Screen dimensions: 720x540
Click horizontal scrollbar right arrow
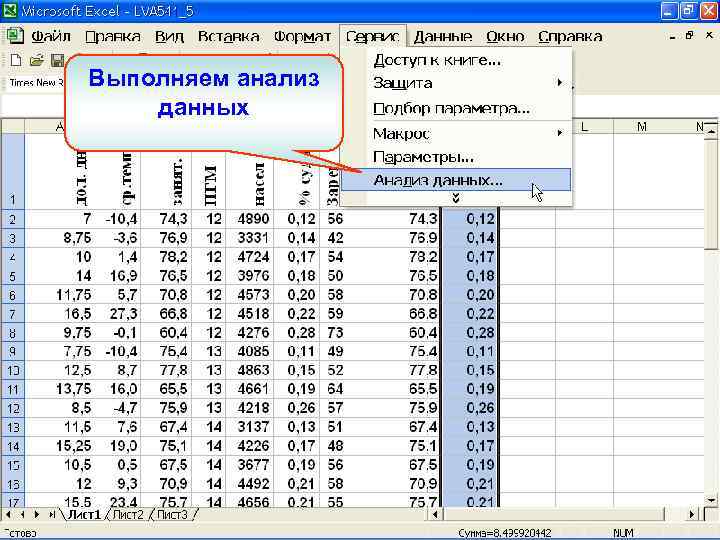[692, 515]
